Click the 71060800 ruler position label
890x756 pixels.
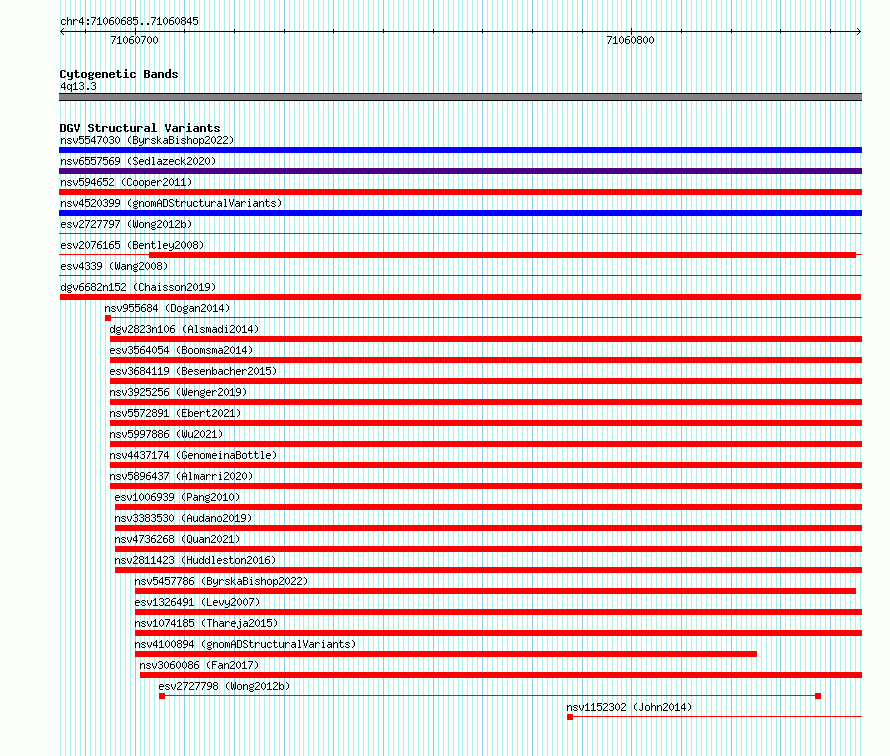(x=630, y=40)
